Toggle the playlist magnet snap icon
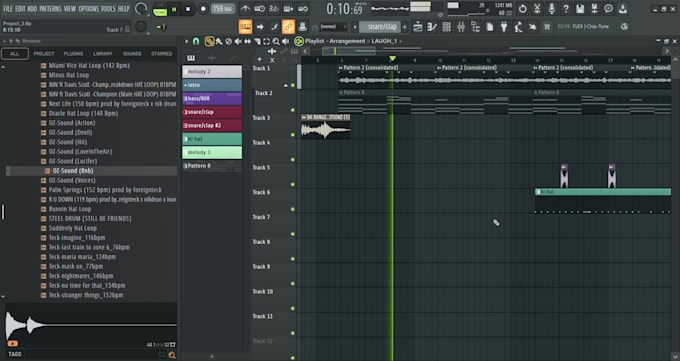This screenshot has height=361, width=680. [x=196, y=41]
